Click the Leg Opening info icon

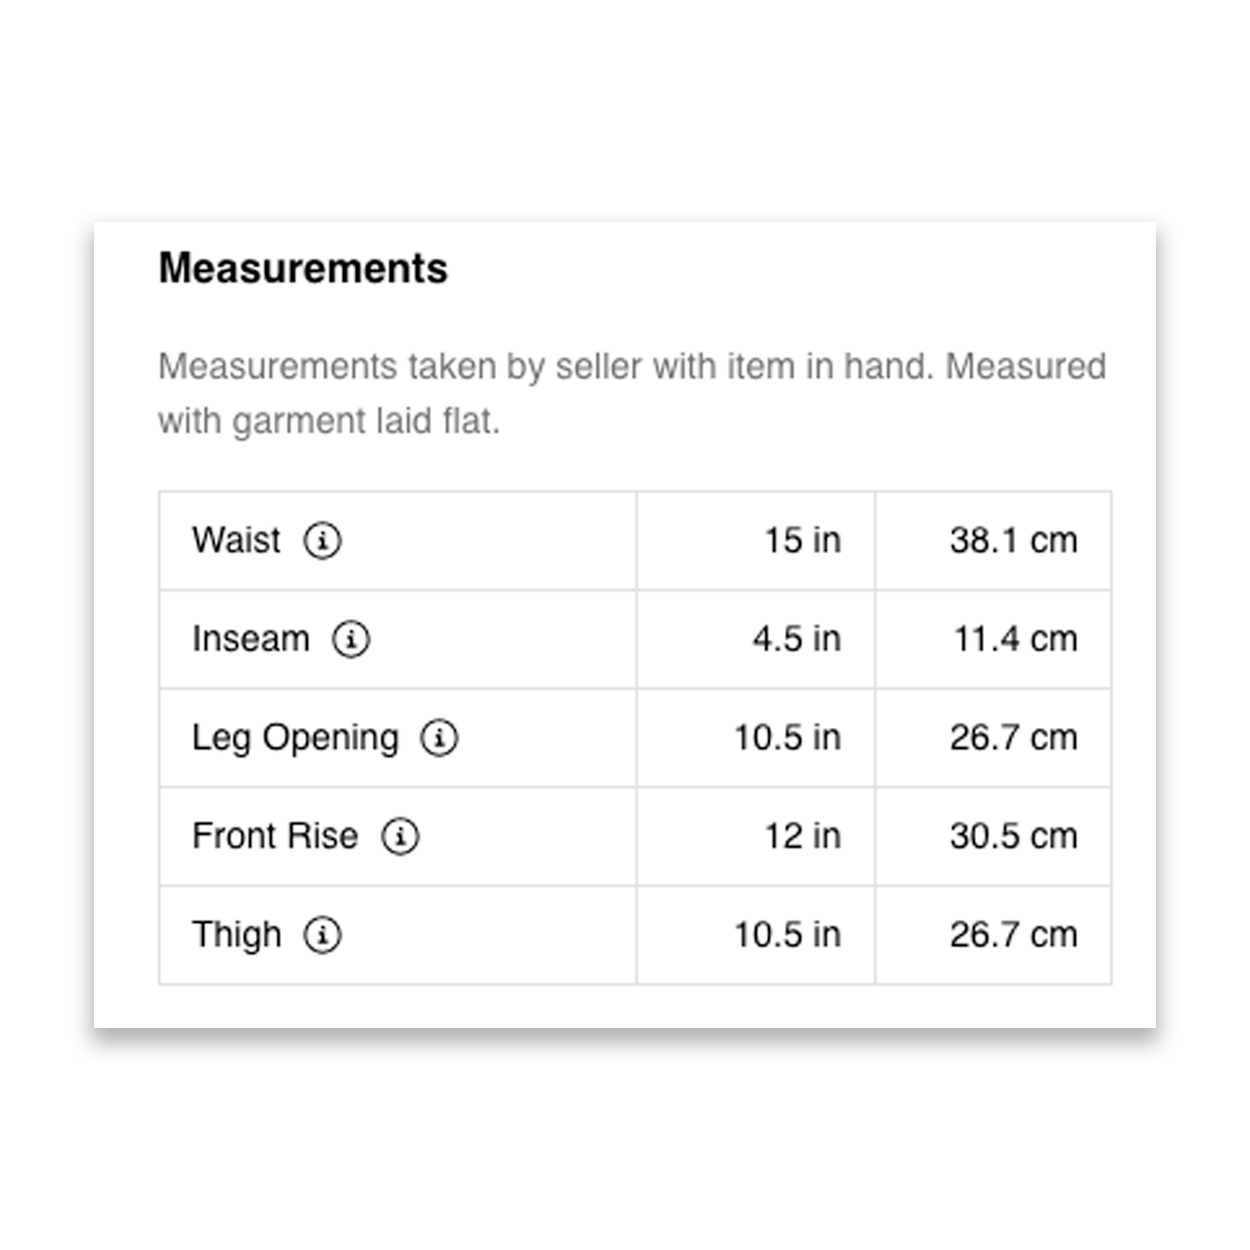(439, 738)
